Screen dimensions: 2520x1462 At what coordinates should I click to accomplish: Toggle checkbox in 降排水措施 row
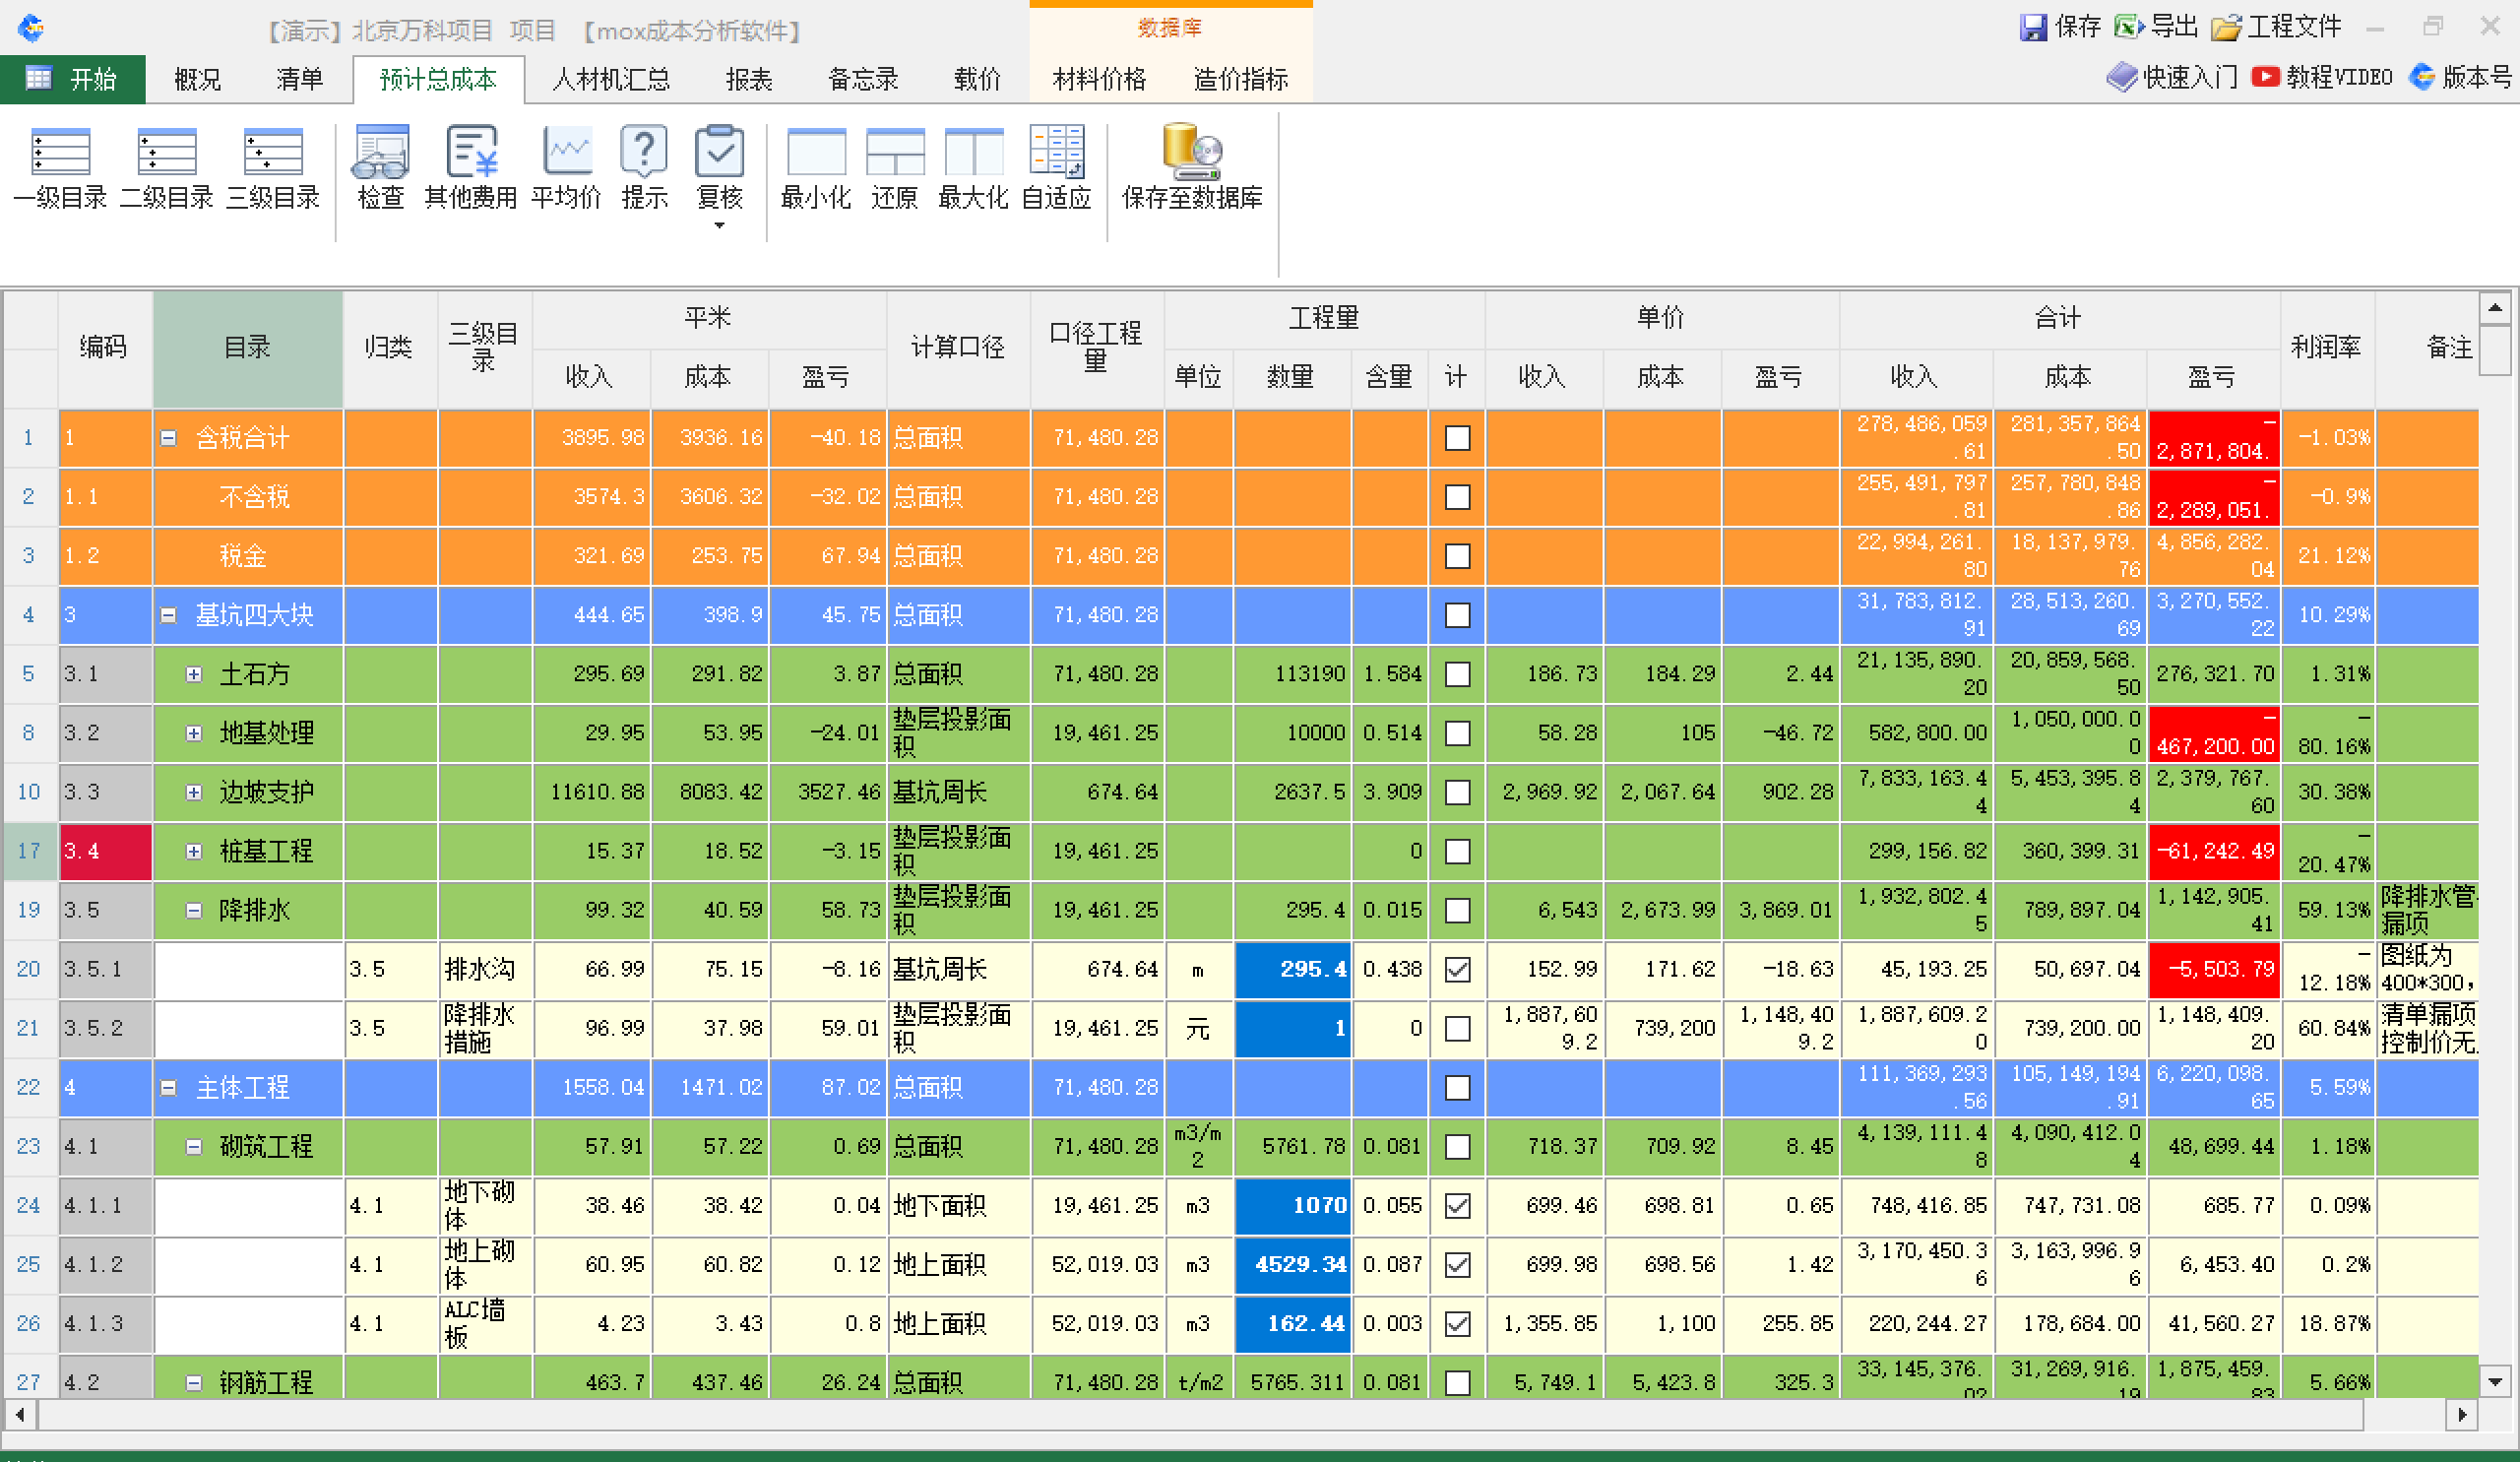(x=1457, y=1028)
